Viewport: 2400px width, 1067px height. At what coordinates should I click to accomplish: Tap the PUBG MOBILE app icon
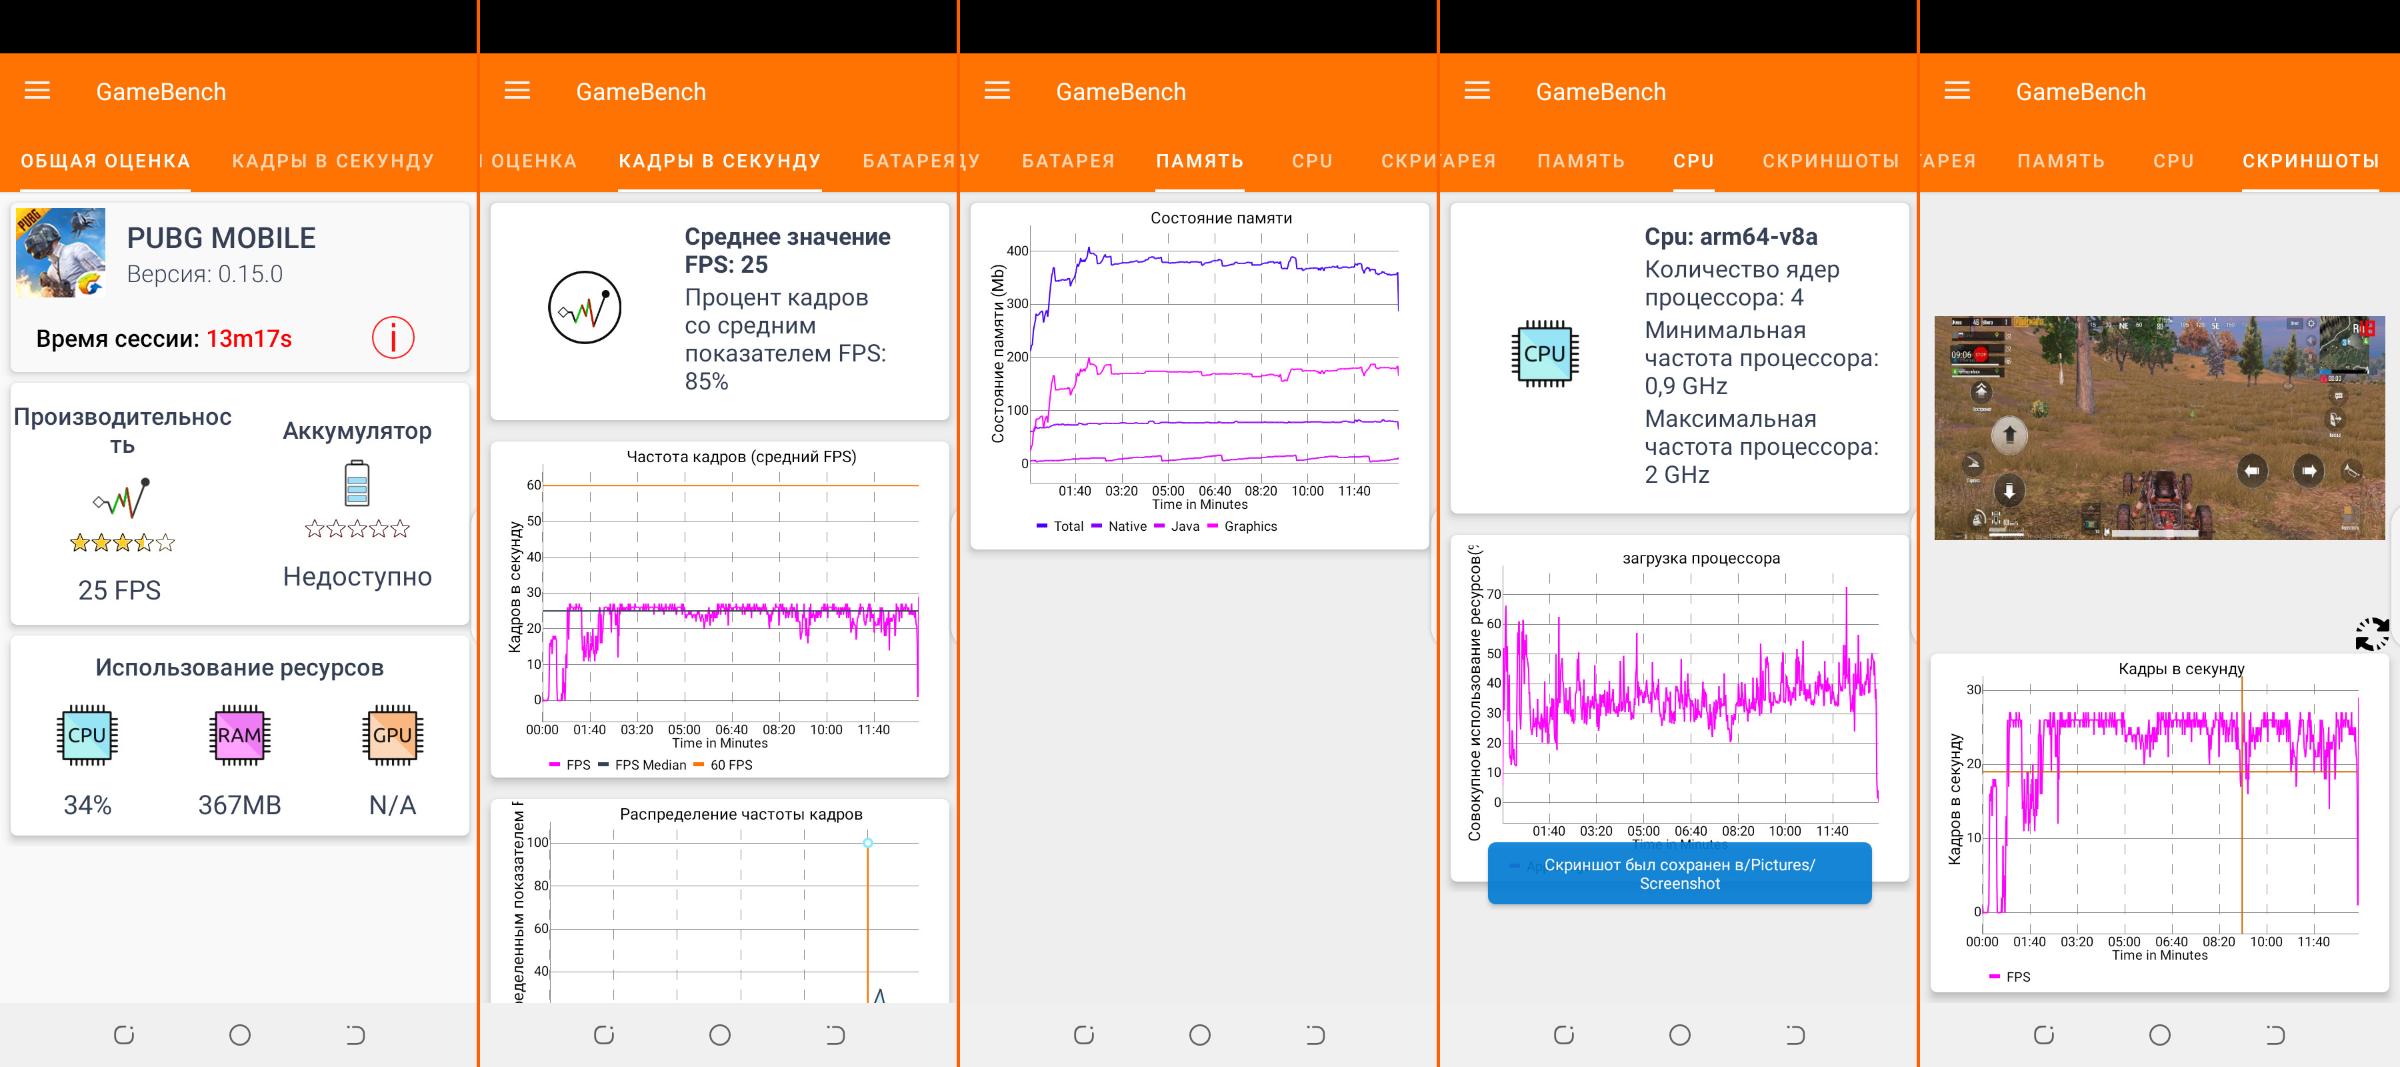click(x=61, y=253)
